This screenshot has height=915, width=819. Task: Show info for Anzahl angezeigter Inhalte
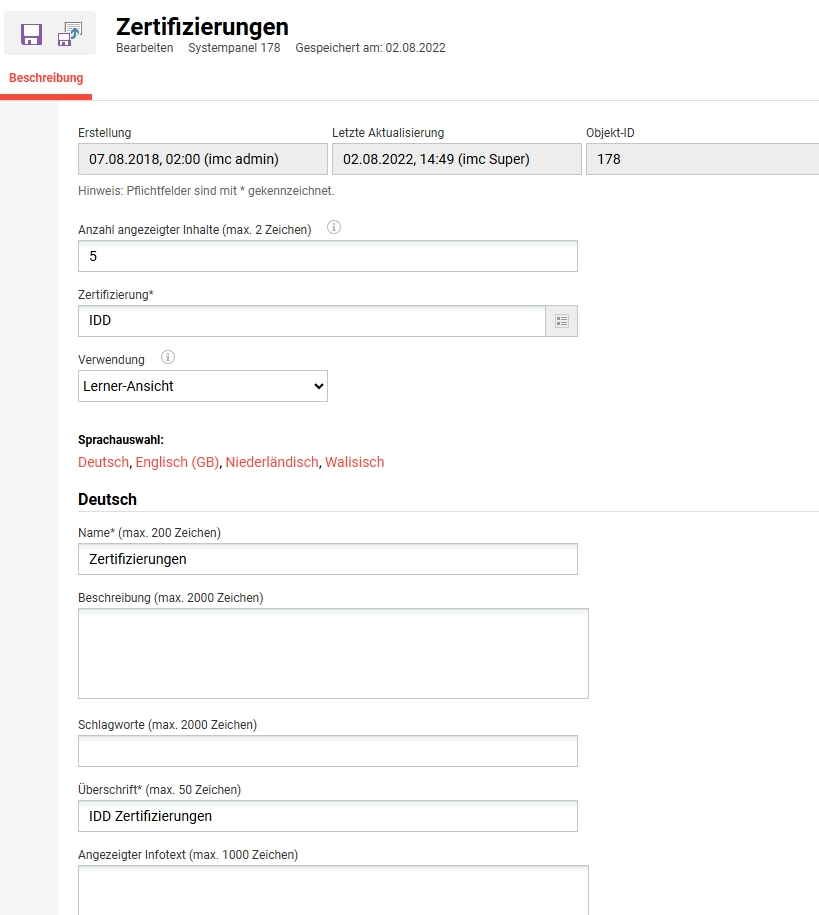click(334, 228)
